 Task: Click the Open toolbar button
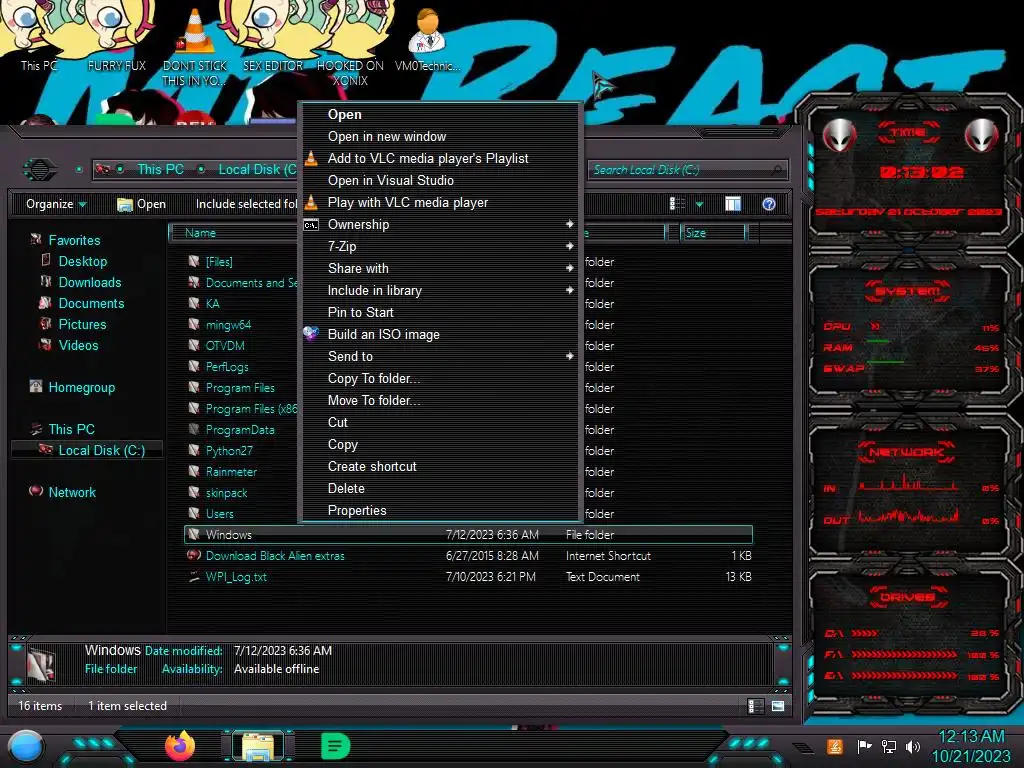(x=141, y=204)
